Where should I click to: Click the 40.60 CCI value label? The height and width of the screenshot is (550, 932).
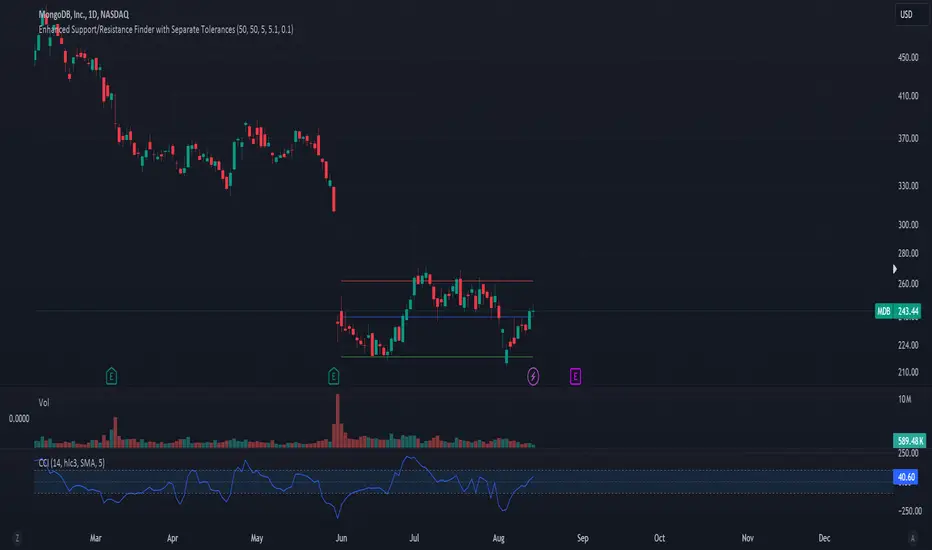point(906,477)
